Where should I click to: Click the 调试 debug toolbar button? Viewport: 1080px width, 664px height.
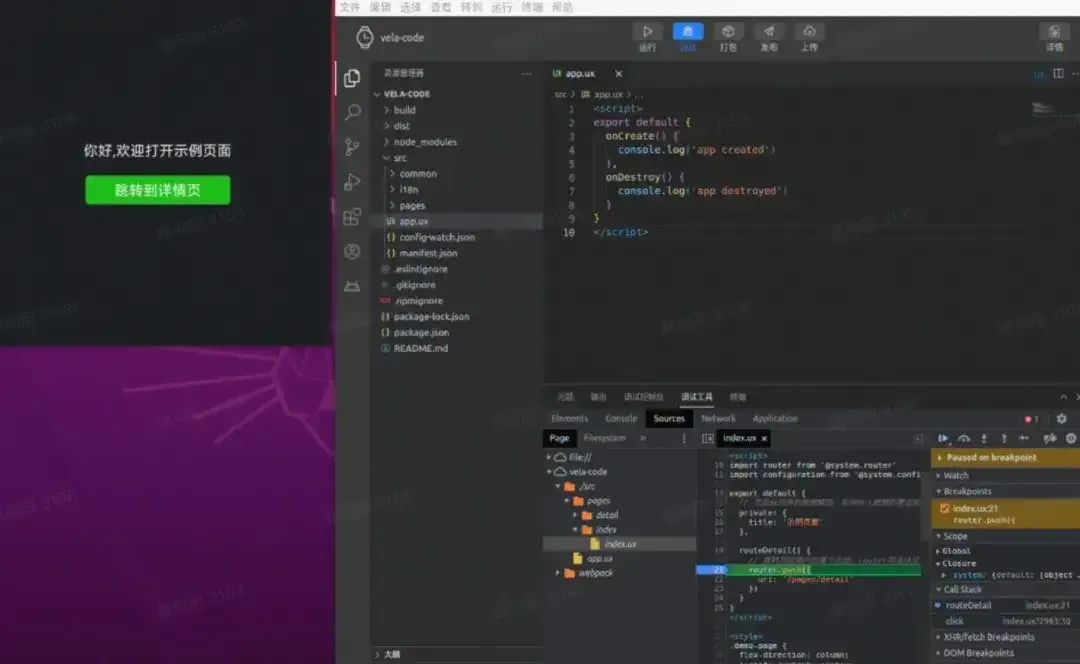click(687, 37)
